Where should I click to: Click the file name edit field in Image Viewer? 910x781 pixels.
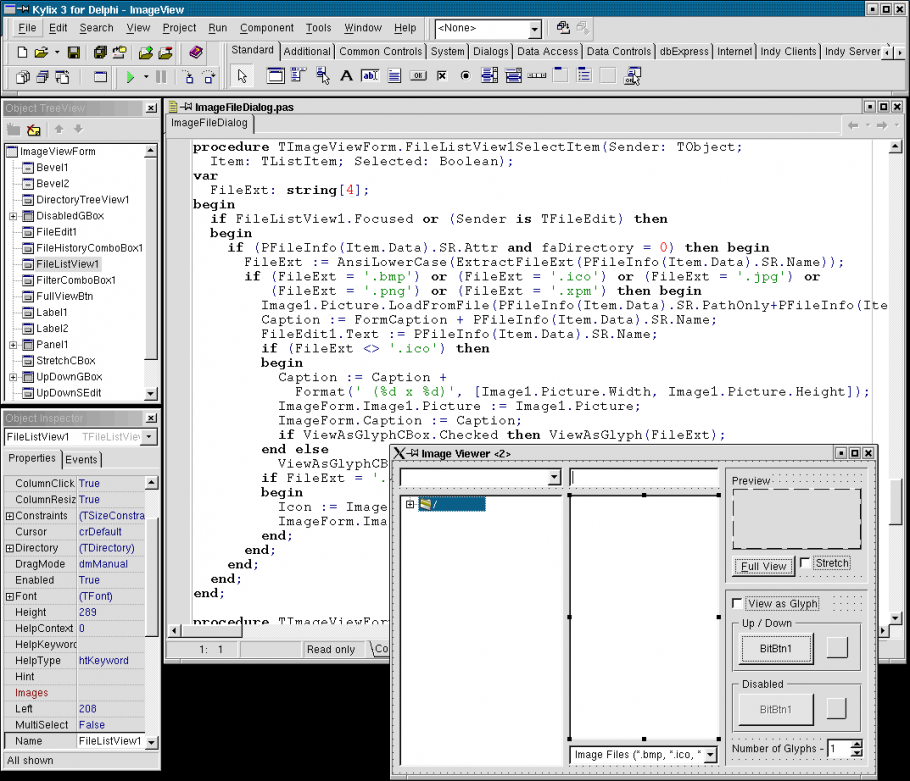[644, 478]
